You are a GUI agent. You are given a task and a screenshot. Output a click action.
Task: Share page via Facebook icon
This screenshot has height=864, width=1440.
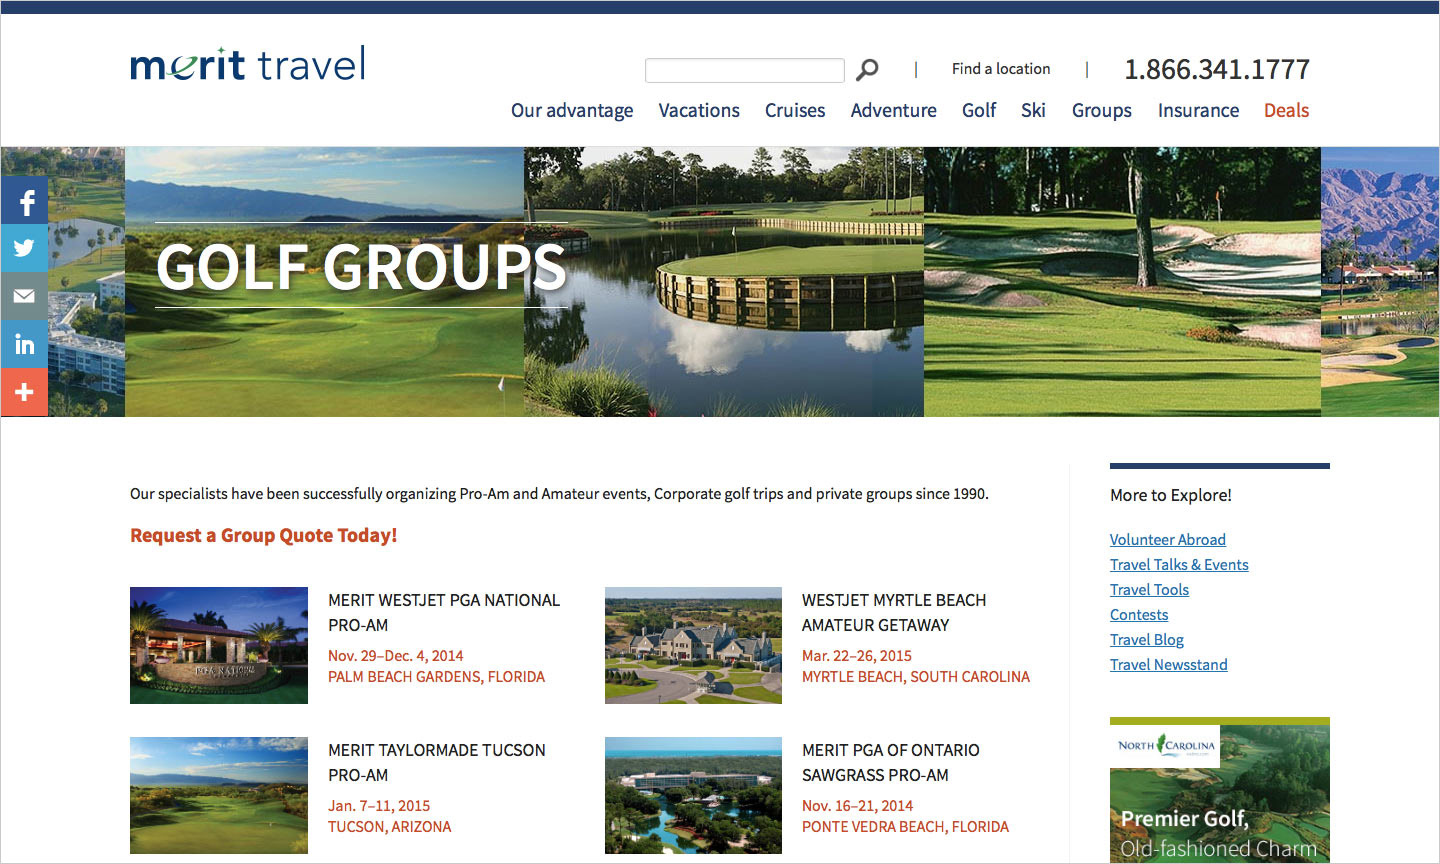click(24, 200)
